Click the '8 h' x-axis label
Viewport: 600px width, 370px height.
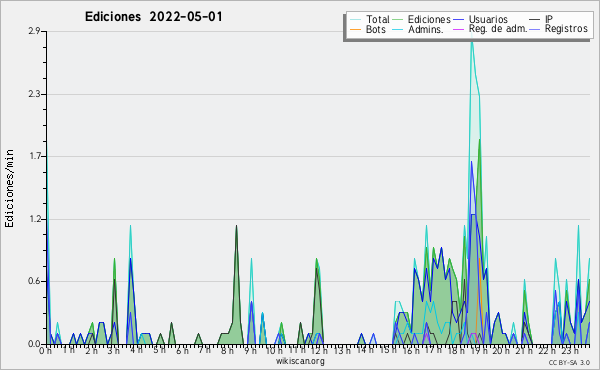pos(227,351)
